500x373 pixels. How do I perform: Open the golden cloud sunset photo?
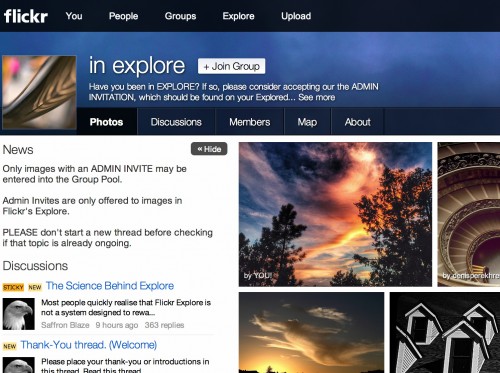(311, 333)
